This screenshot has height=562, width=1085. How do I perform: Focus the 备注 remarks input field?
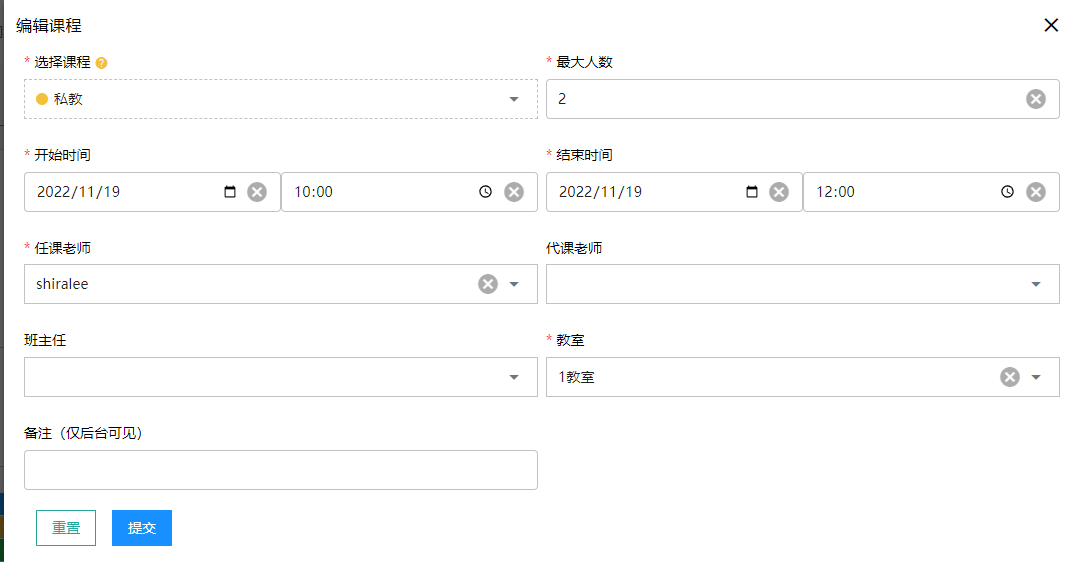point(280,470)
